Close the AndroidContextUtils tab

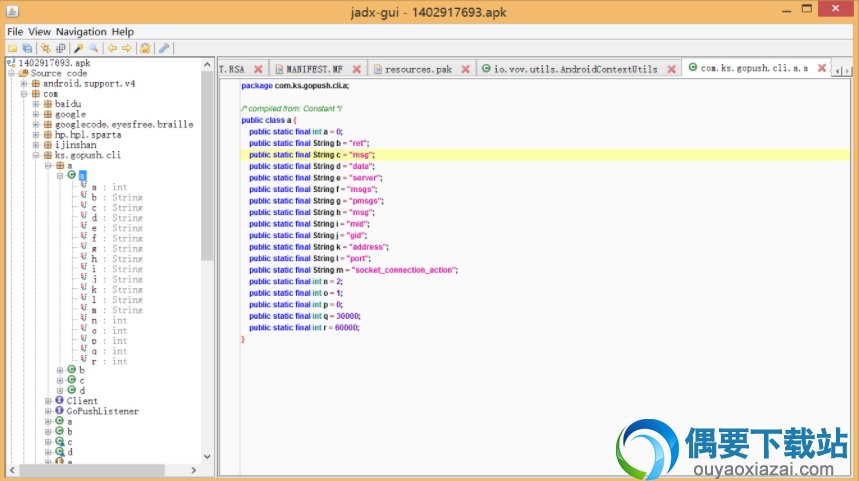pyautogui.click(x=671, y=69)
